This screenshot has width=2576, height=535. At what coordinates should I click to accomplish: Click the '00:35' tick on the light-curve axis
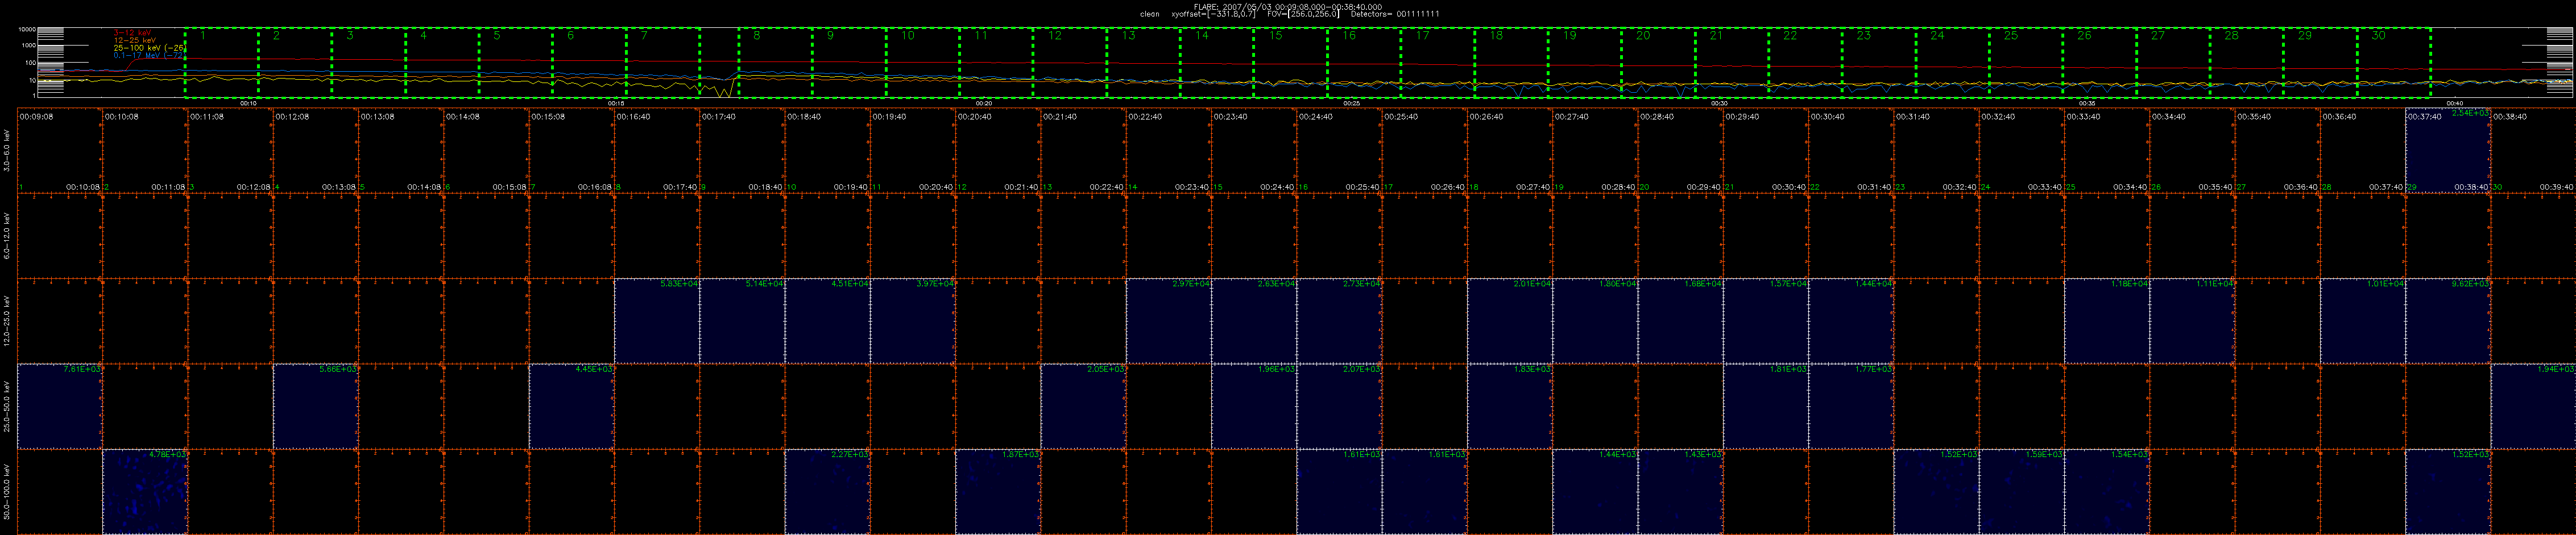[2087, 103]
